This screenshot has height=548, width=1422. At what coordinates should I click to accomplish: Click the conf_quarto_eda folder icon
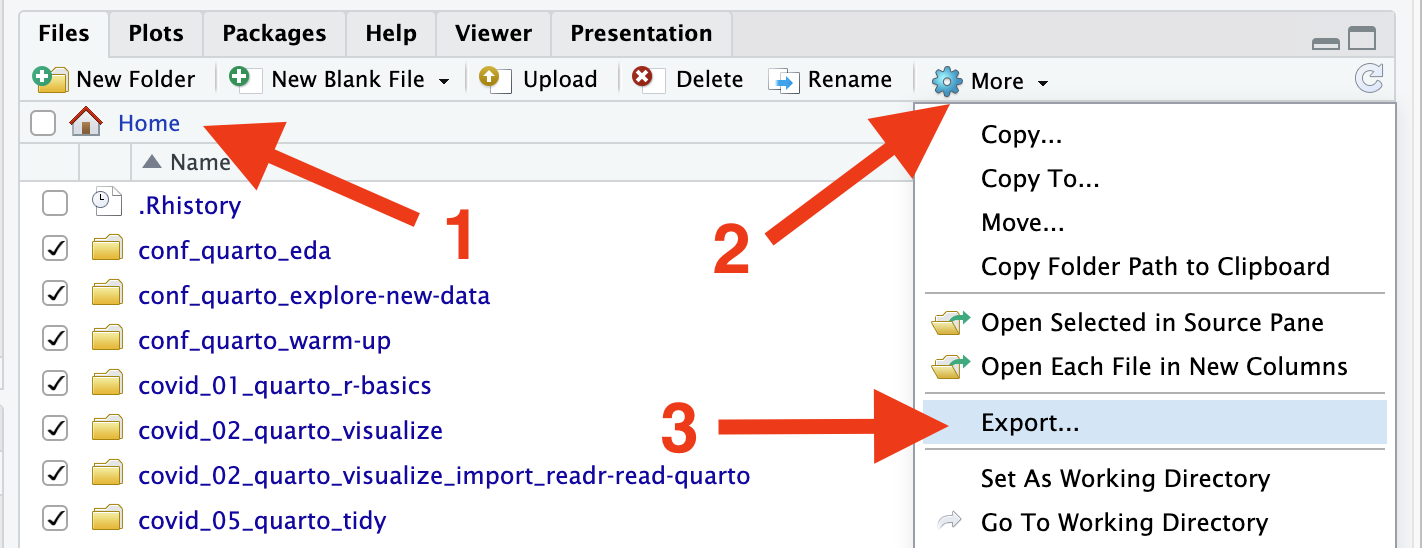point(106,249)
